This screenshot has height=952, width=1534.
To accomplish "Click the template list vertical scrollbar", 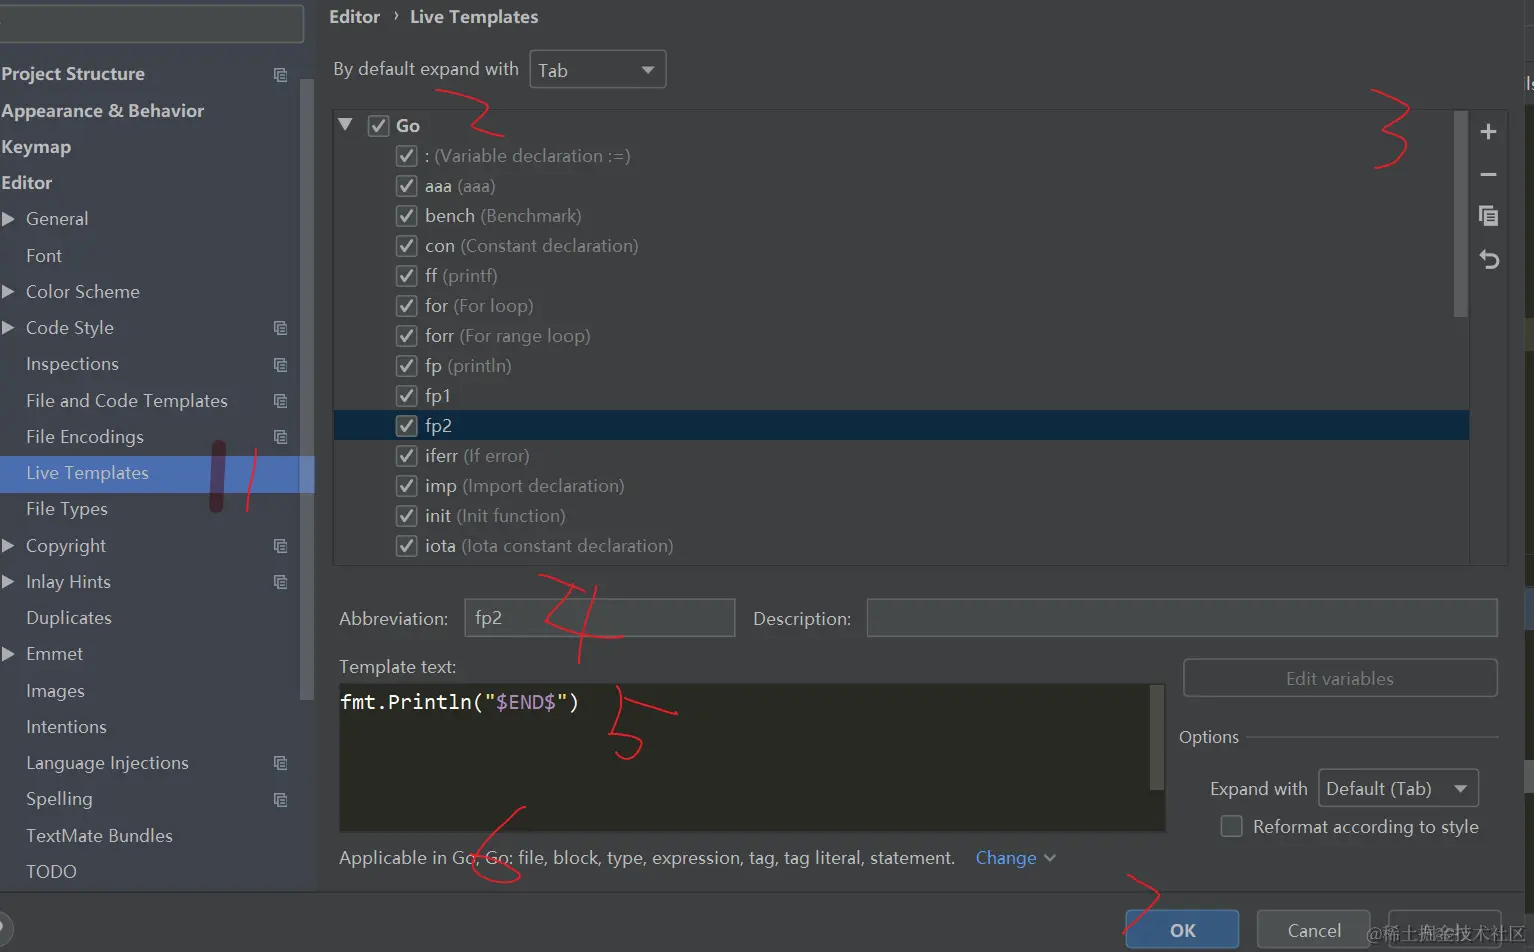I will tap(1461, 215).
